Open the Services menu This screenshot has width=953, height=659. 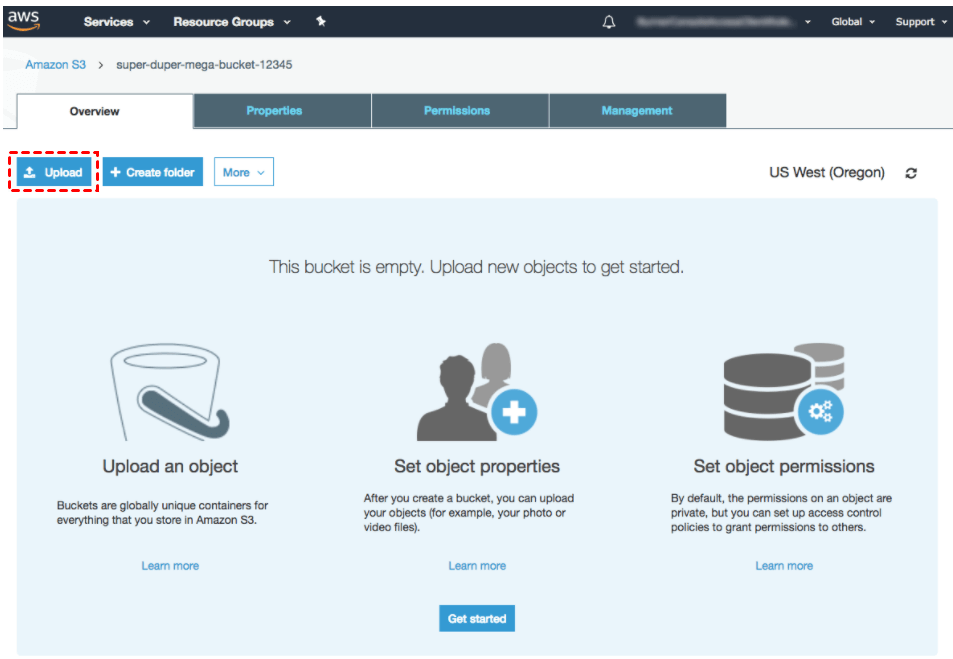point(117,21)
